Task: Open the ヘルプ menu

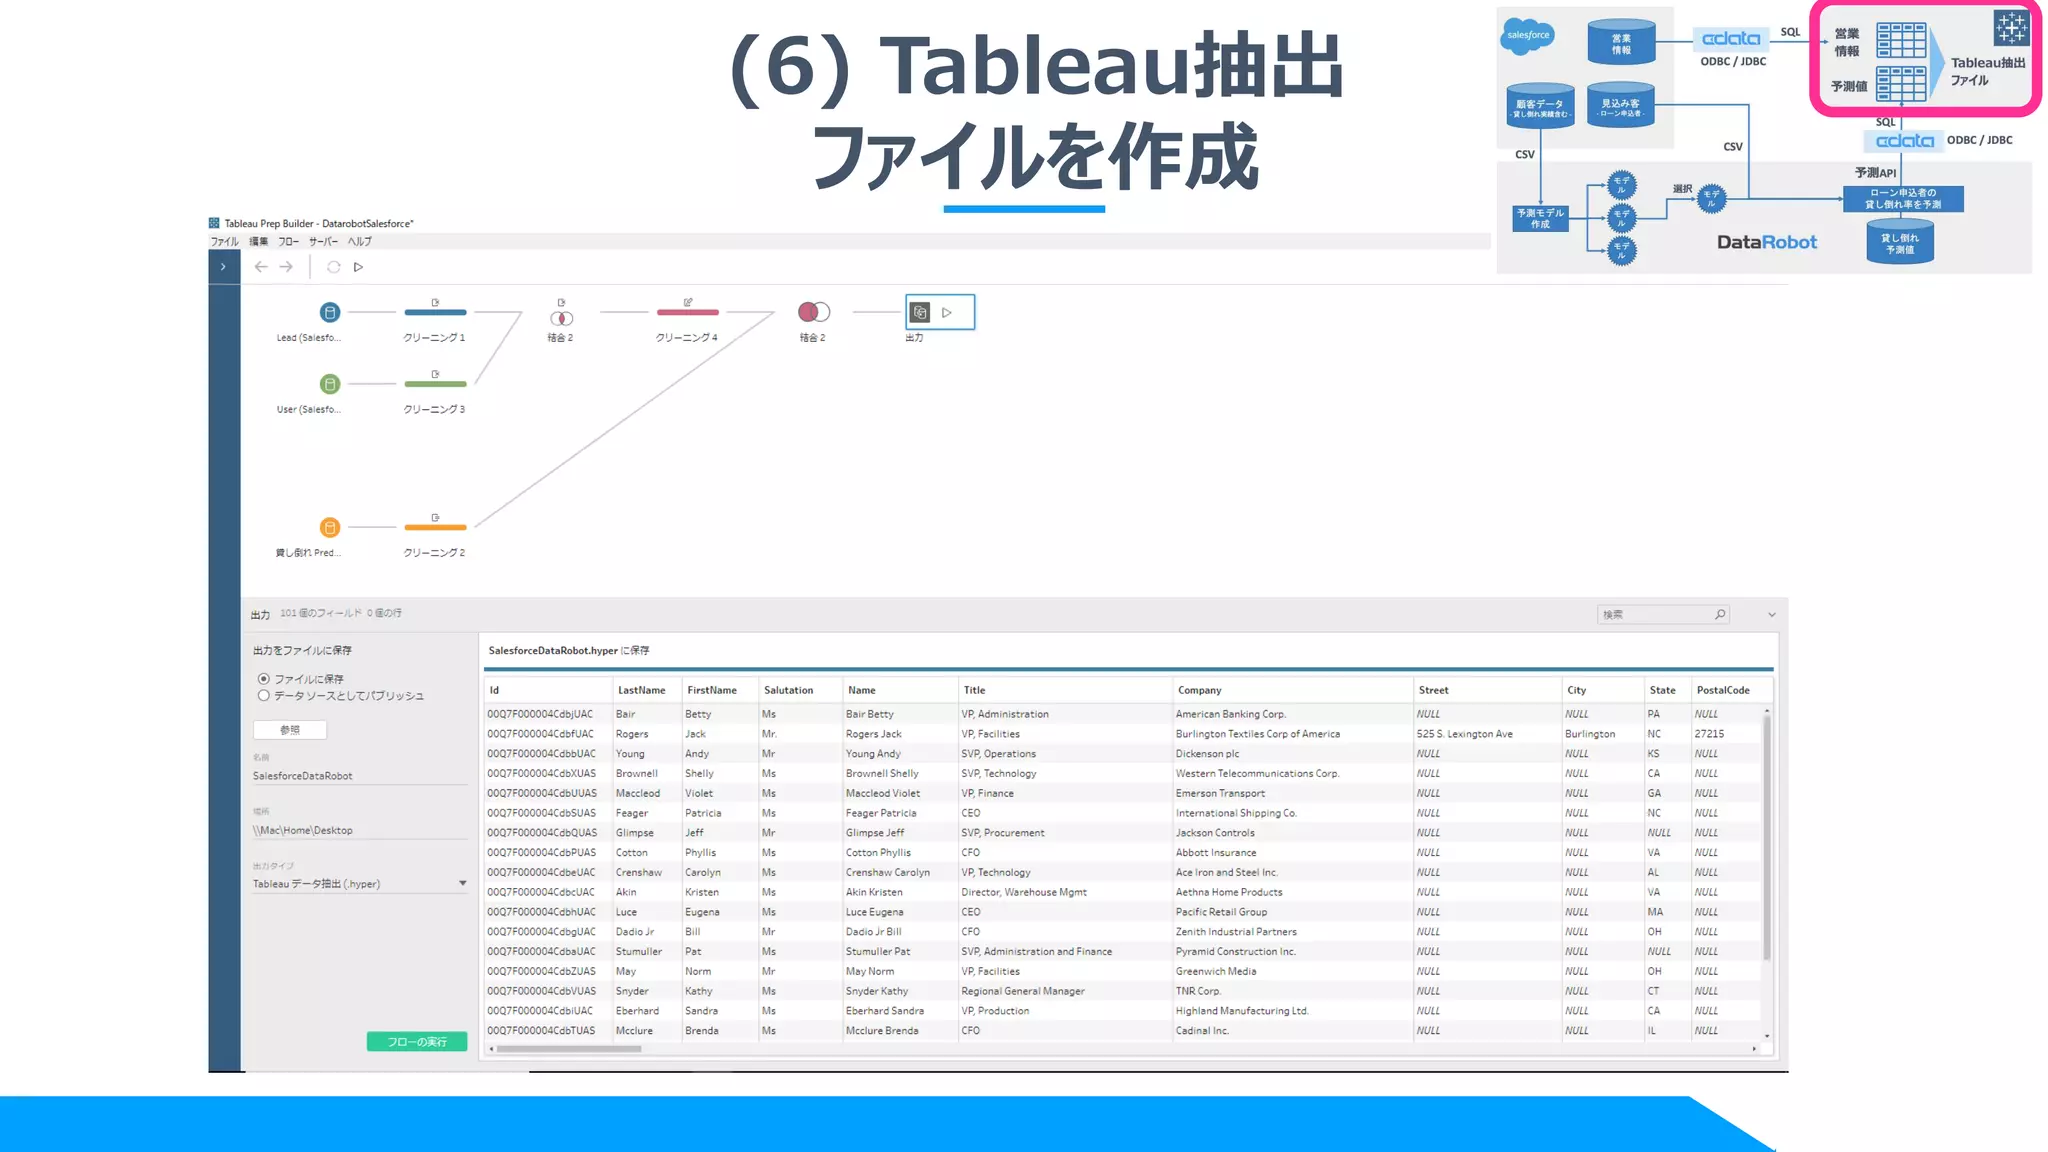Action: point(360,242)
